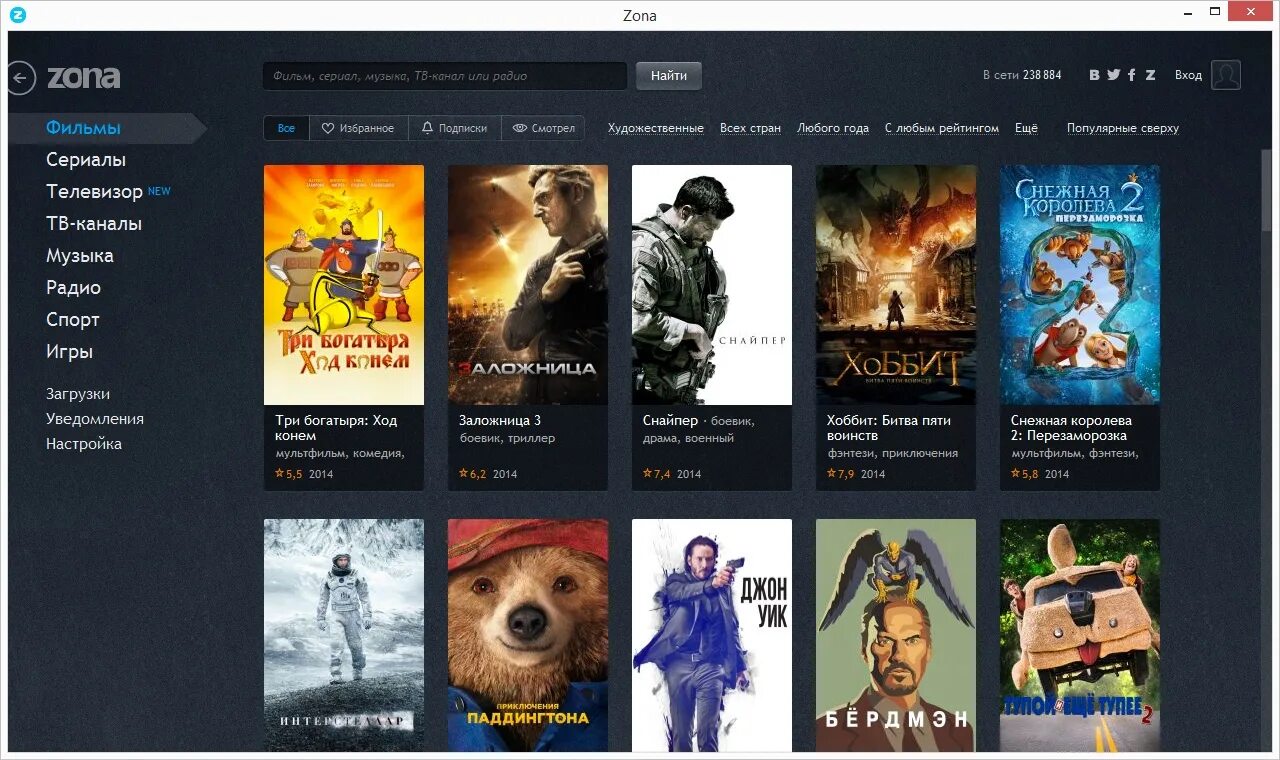Open the Телевизор section

point(94,192)
